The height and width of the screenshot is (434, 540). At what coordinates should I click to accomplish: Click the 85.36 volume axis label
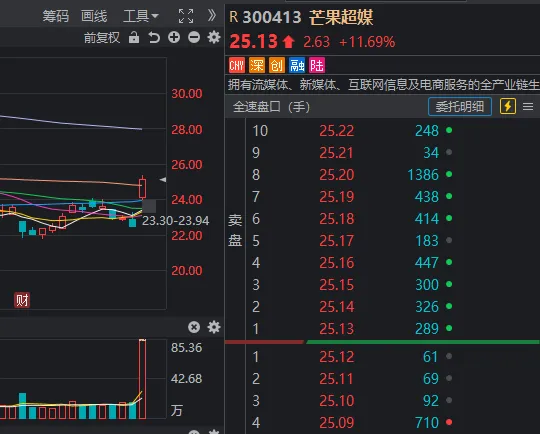(x=187, y=348)
